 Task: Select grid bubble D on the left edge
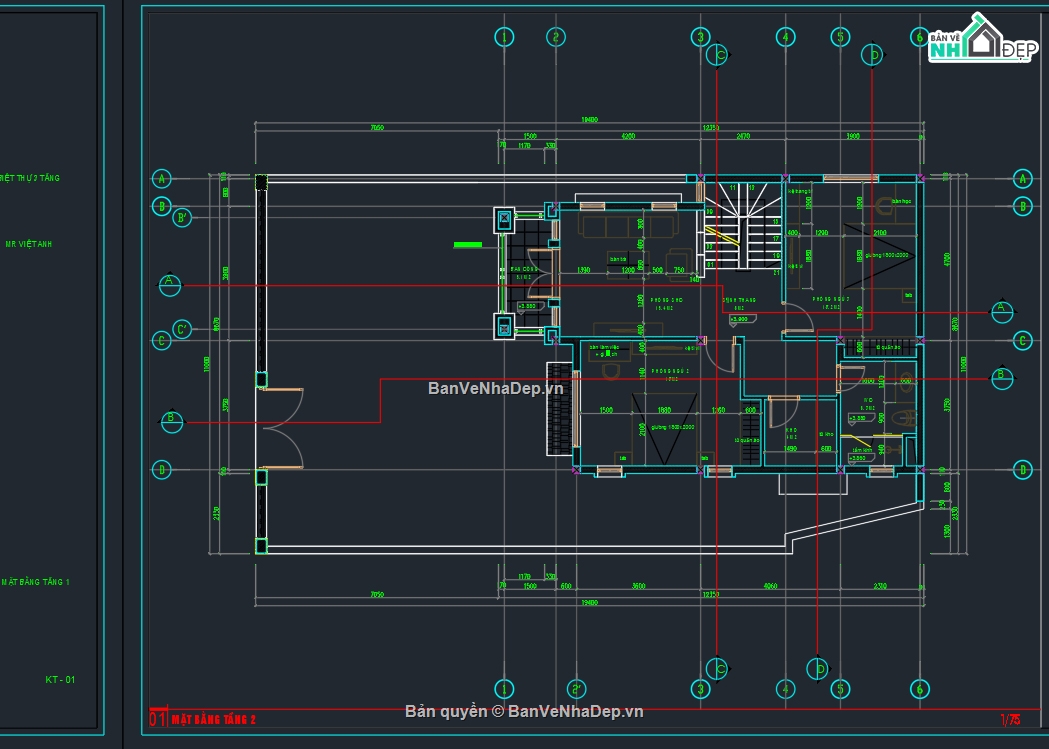[x=161, y=469]
